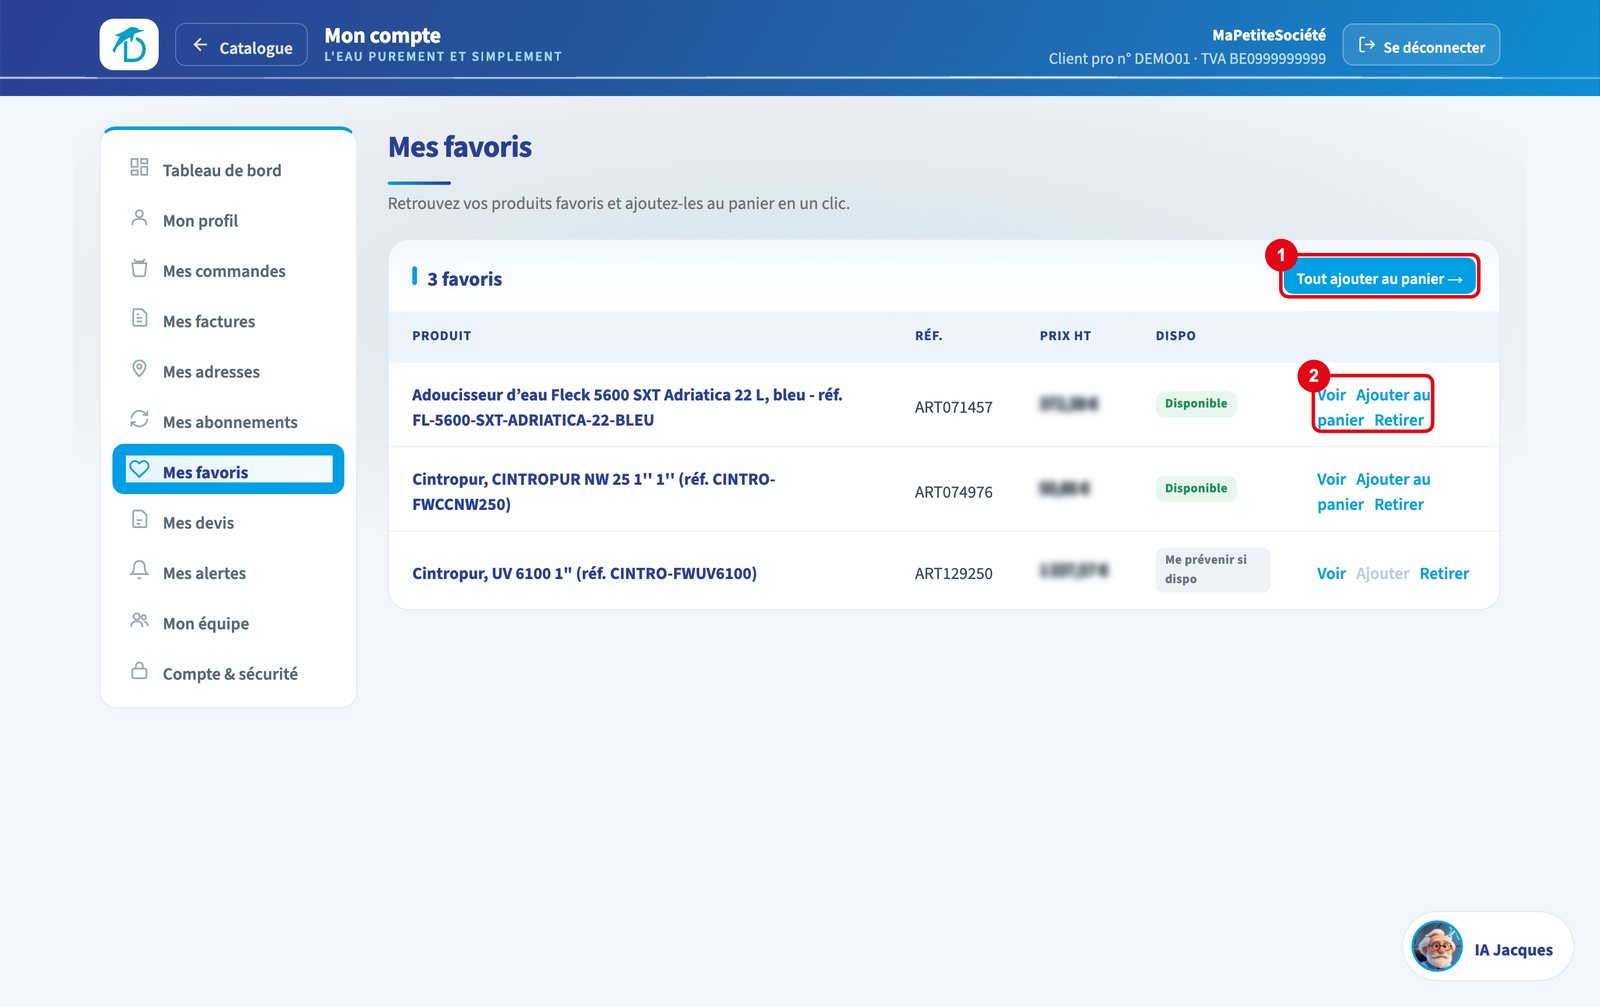Log out with Se déconnecter
The width and height of the screenshot is (1600, 1007).
[1421, 45]
